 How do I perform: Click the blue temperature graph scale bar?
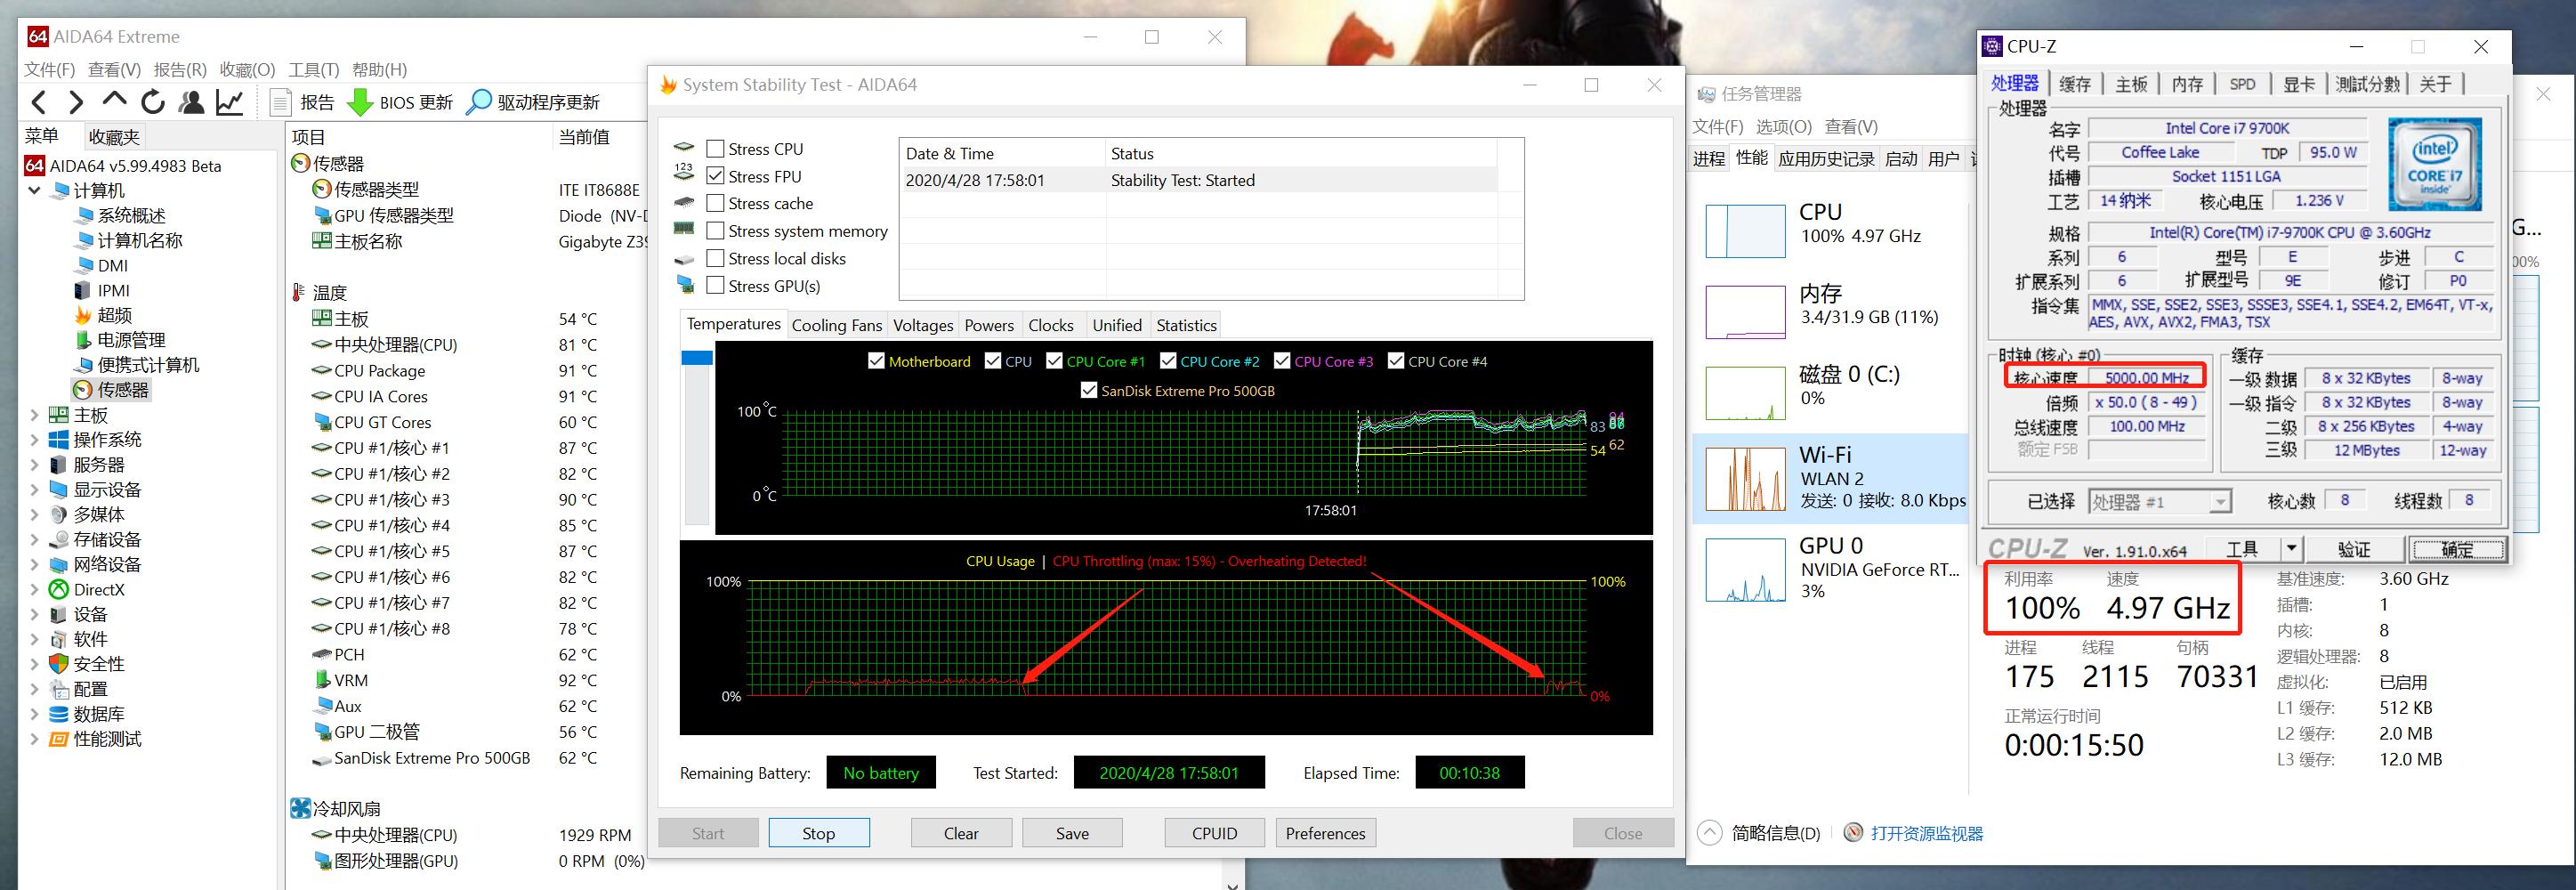[697, 357]
